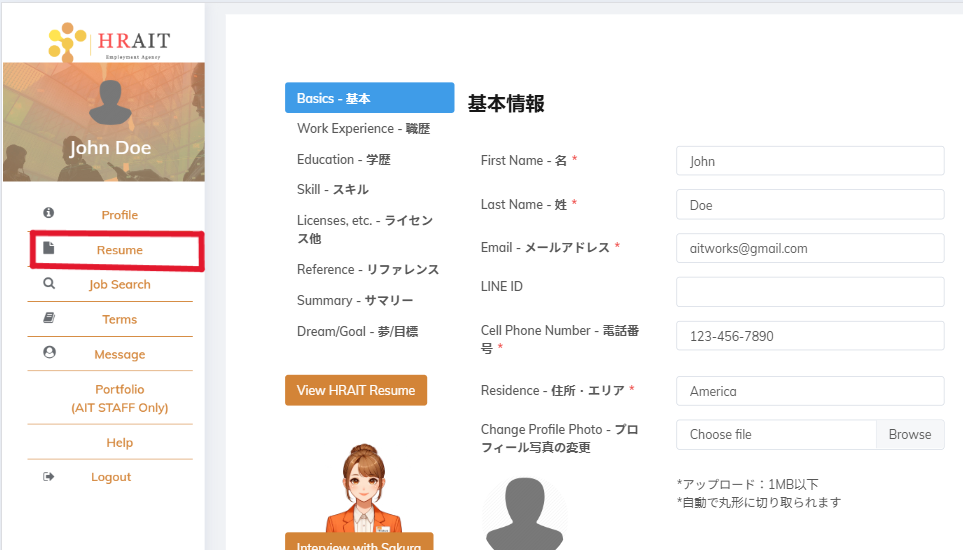The width and height of the screenshot is (963, 550).
Task: Click the Email address input field
Action: (810, 248)
